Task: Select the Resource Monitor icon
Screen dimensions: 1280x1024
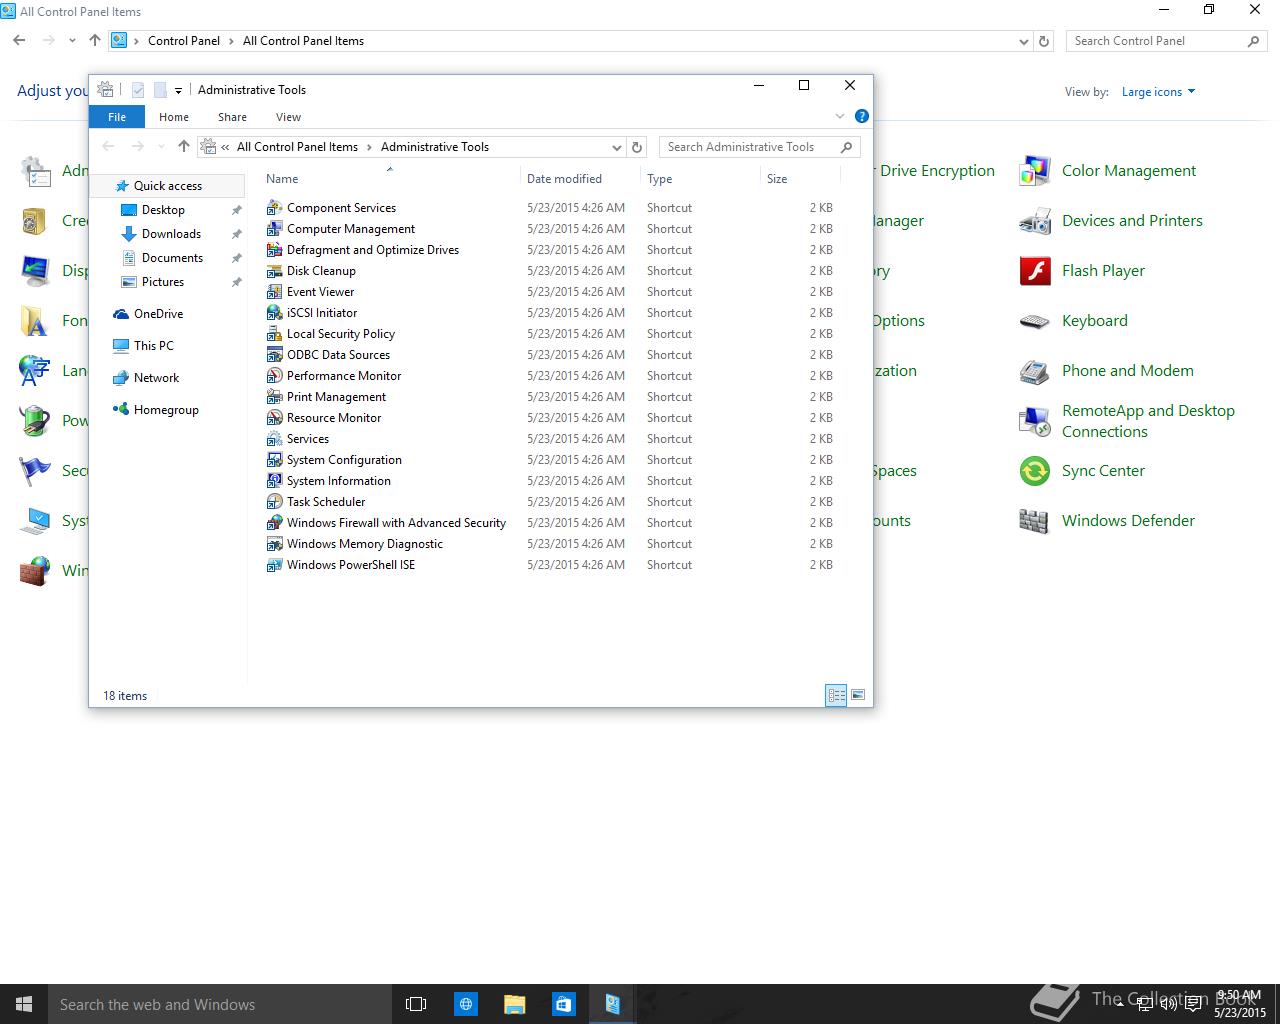Action: (x=274, y=418)
